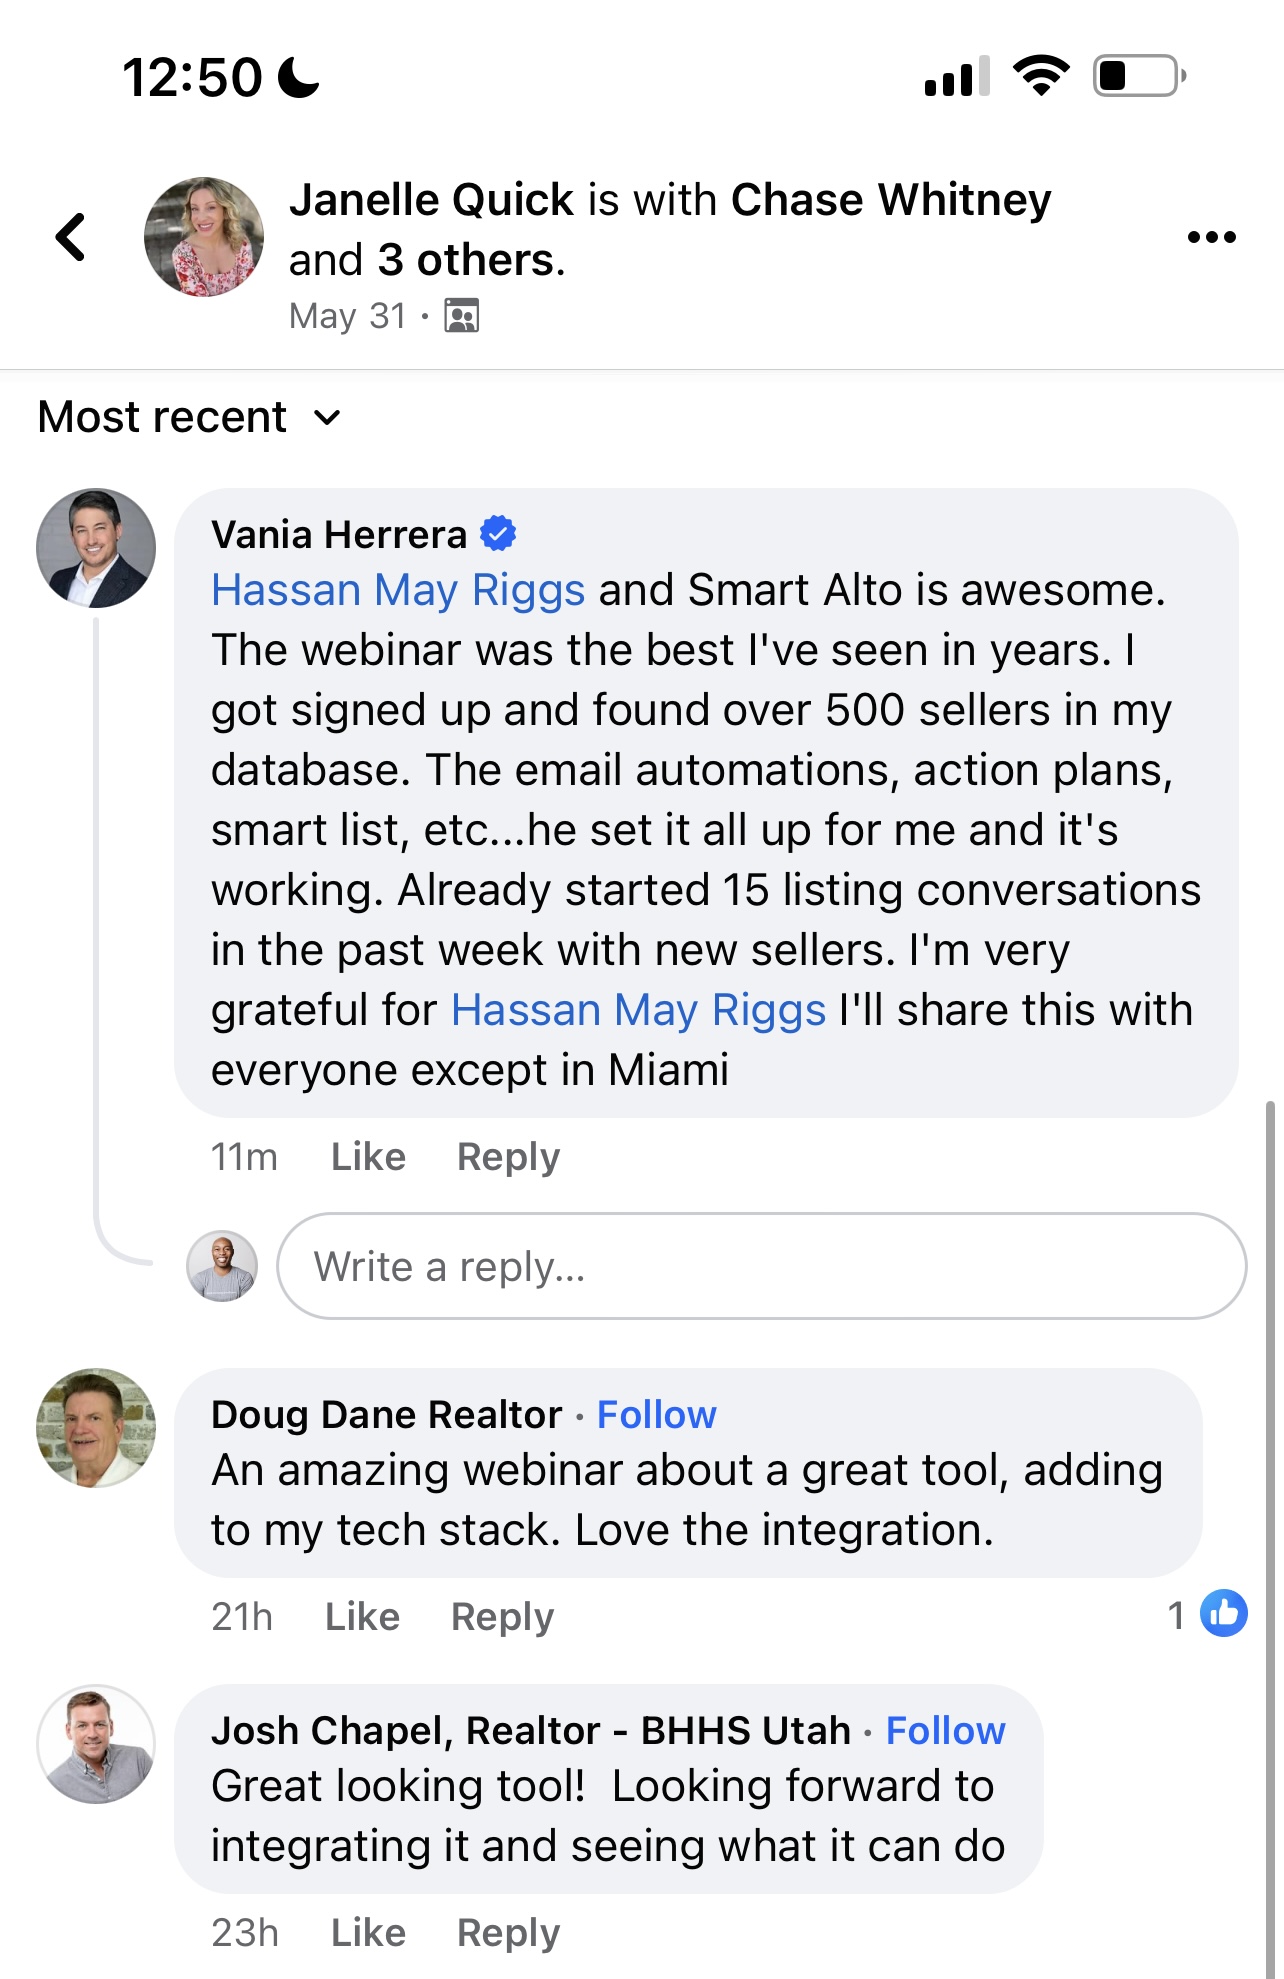Tap the Wi-Fi status icon
The width and height of the screenshot is (1284, 1979).
1041,76
